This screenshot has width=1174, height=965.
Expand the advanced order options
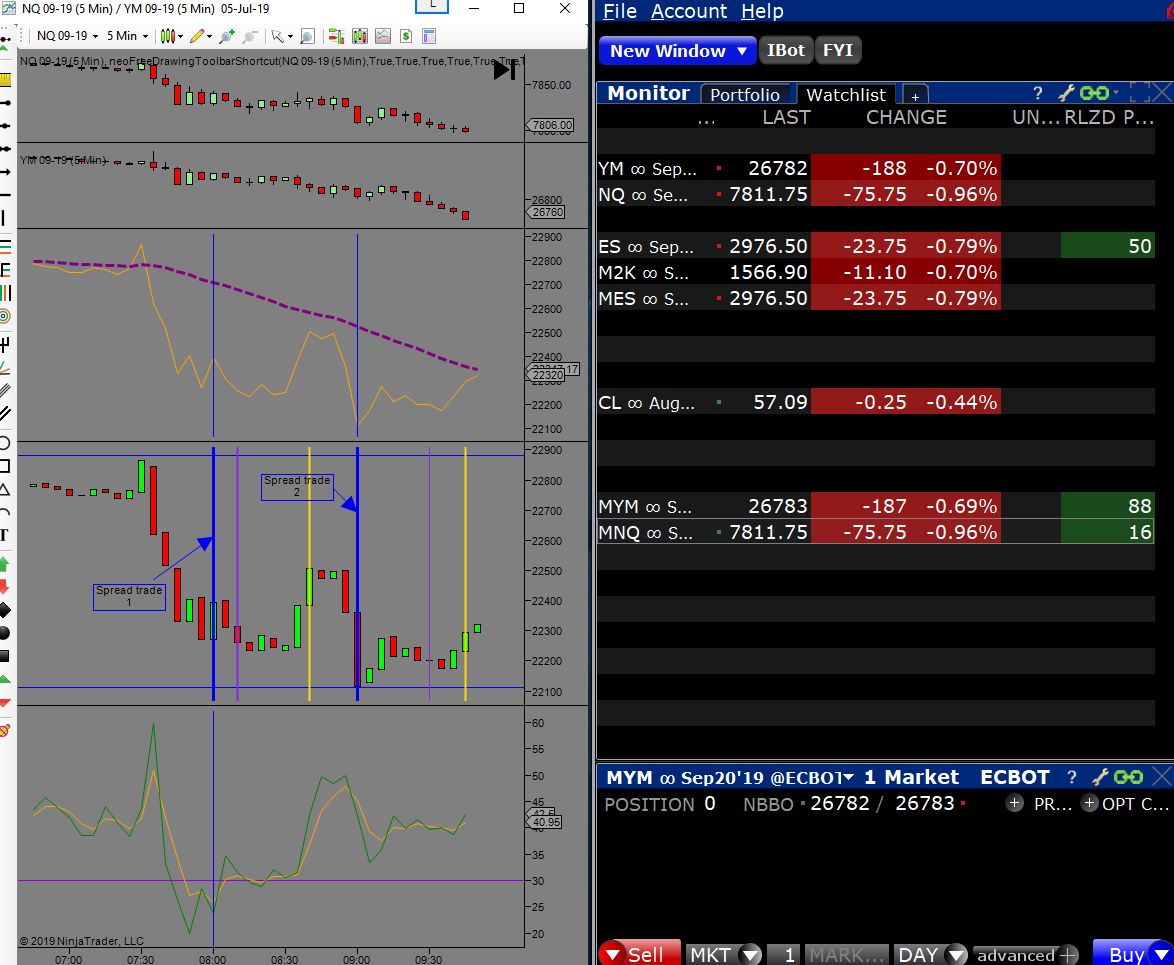(x=1027, y=955)
